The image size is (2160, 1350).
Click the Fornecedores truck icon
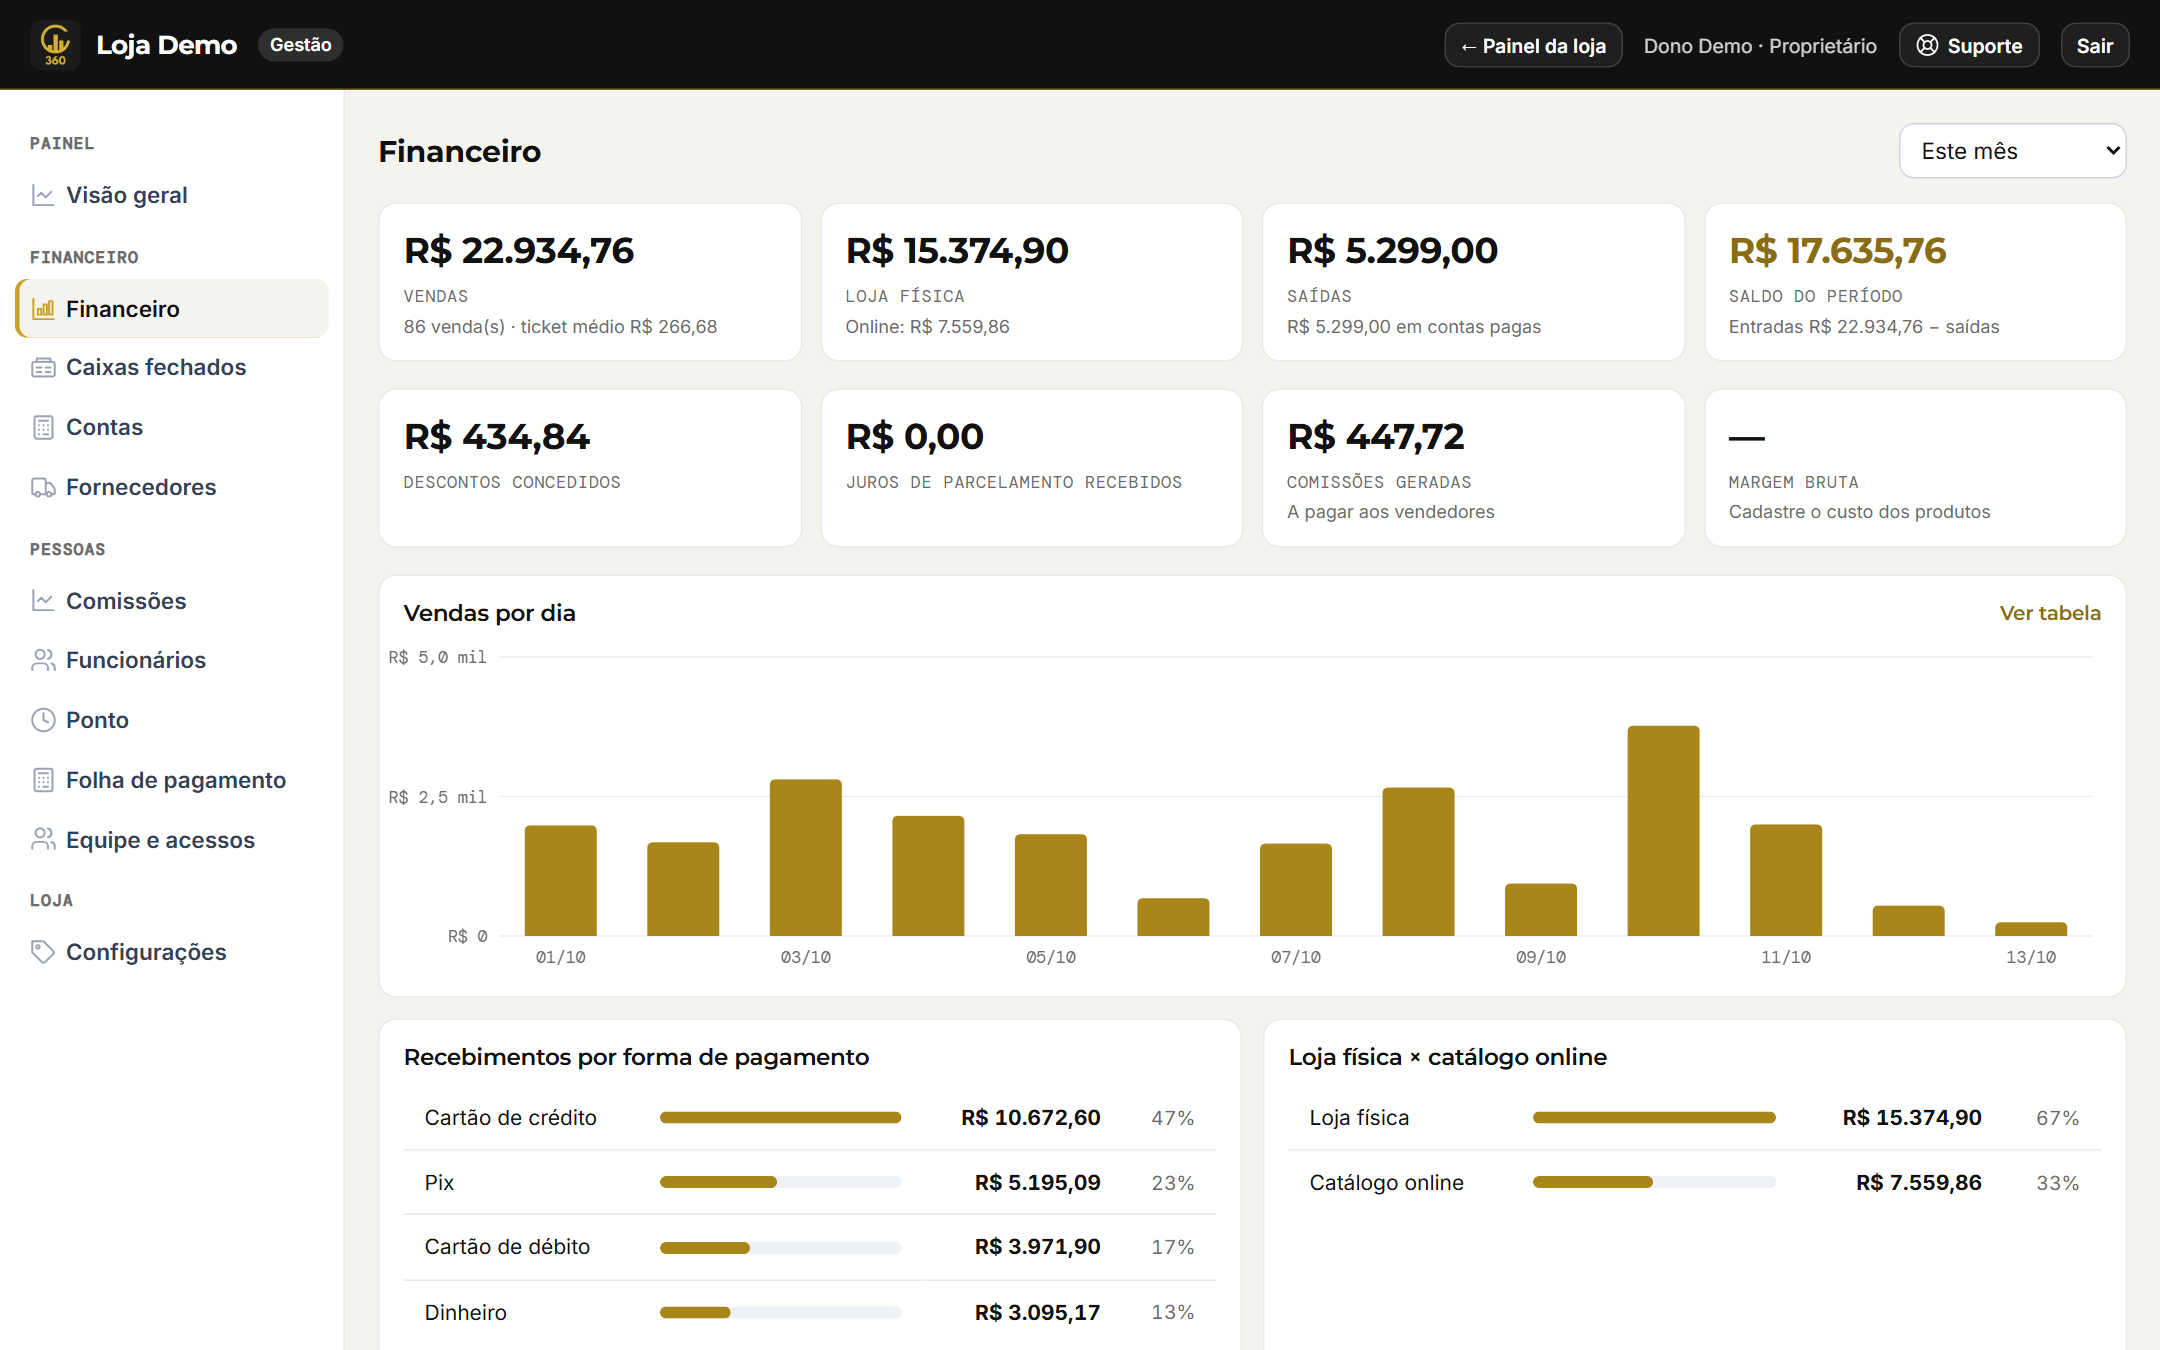coord(43,487)
